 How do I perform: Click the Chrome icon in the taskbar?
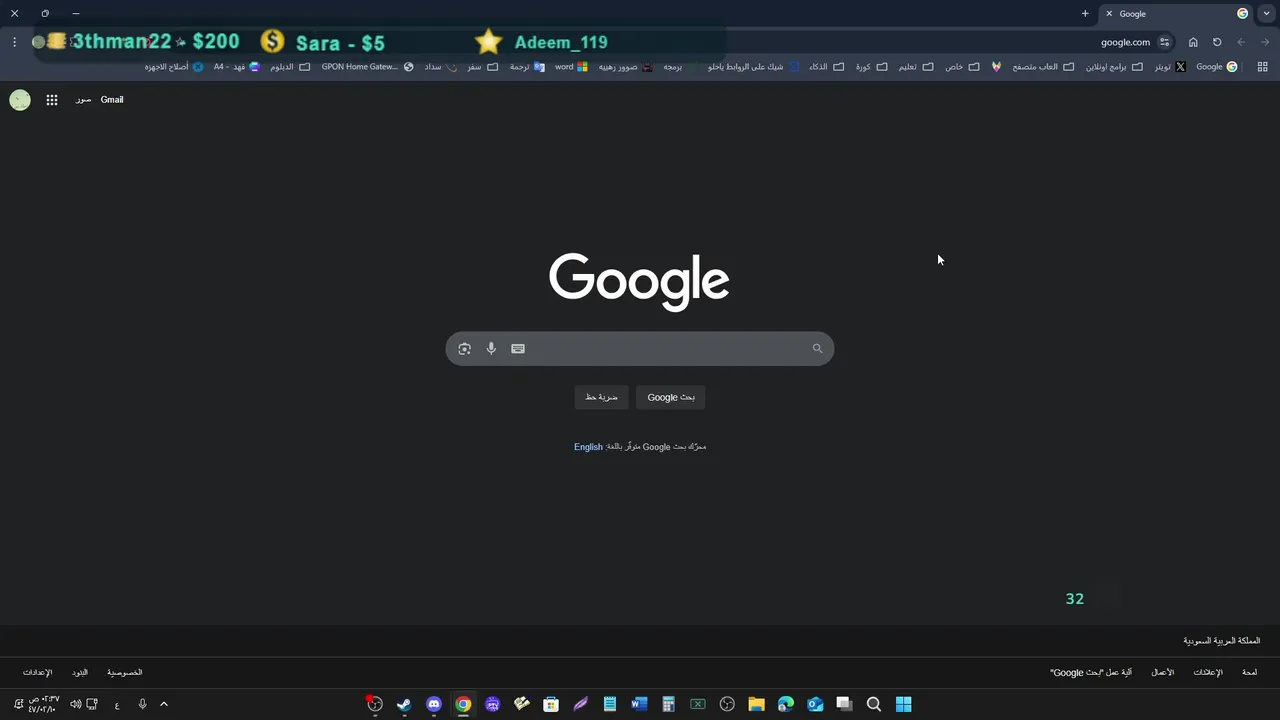[x=463, y=704]
